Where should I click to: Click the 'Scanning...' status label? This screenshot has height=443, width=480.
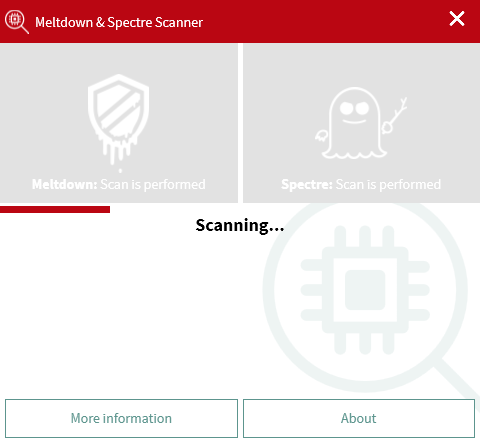(240, 226)
